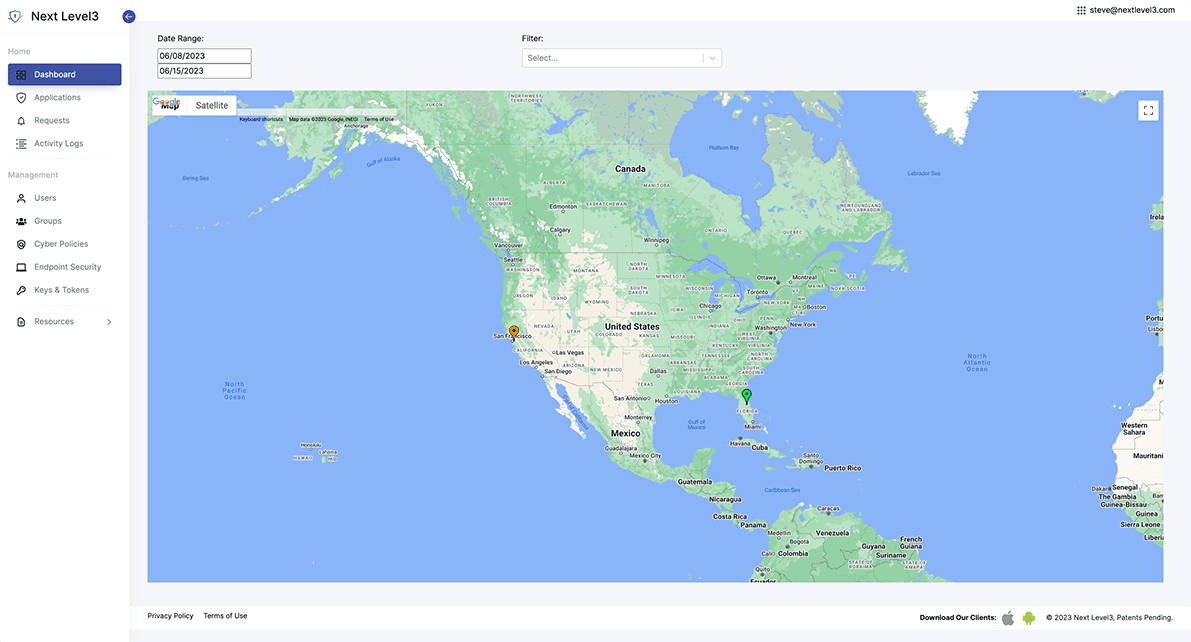Click the Cyber Policies shield icon
The width and height of the screenshot is (1191, 642).
[x=21, y=245]
